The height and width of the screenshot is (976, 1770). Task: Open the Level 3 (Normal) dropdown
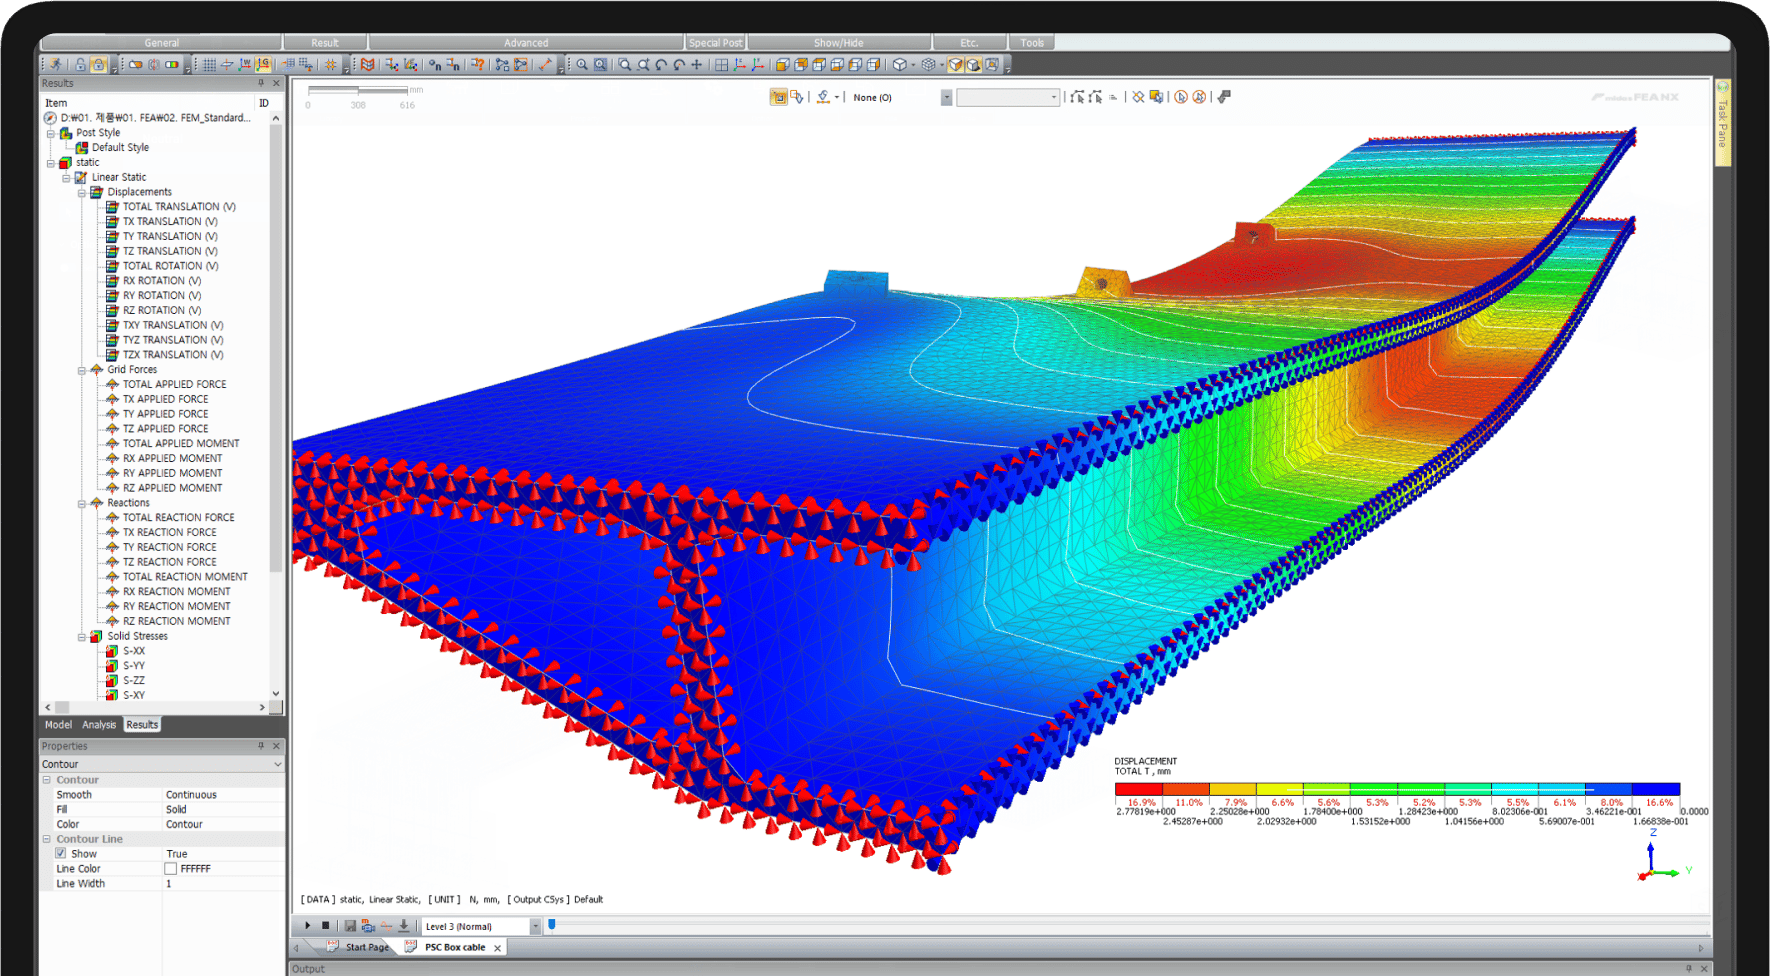point(535,926)
